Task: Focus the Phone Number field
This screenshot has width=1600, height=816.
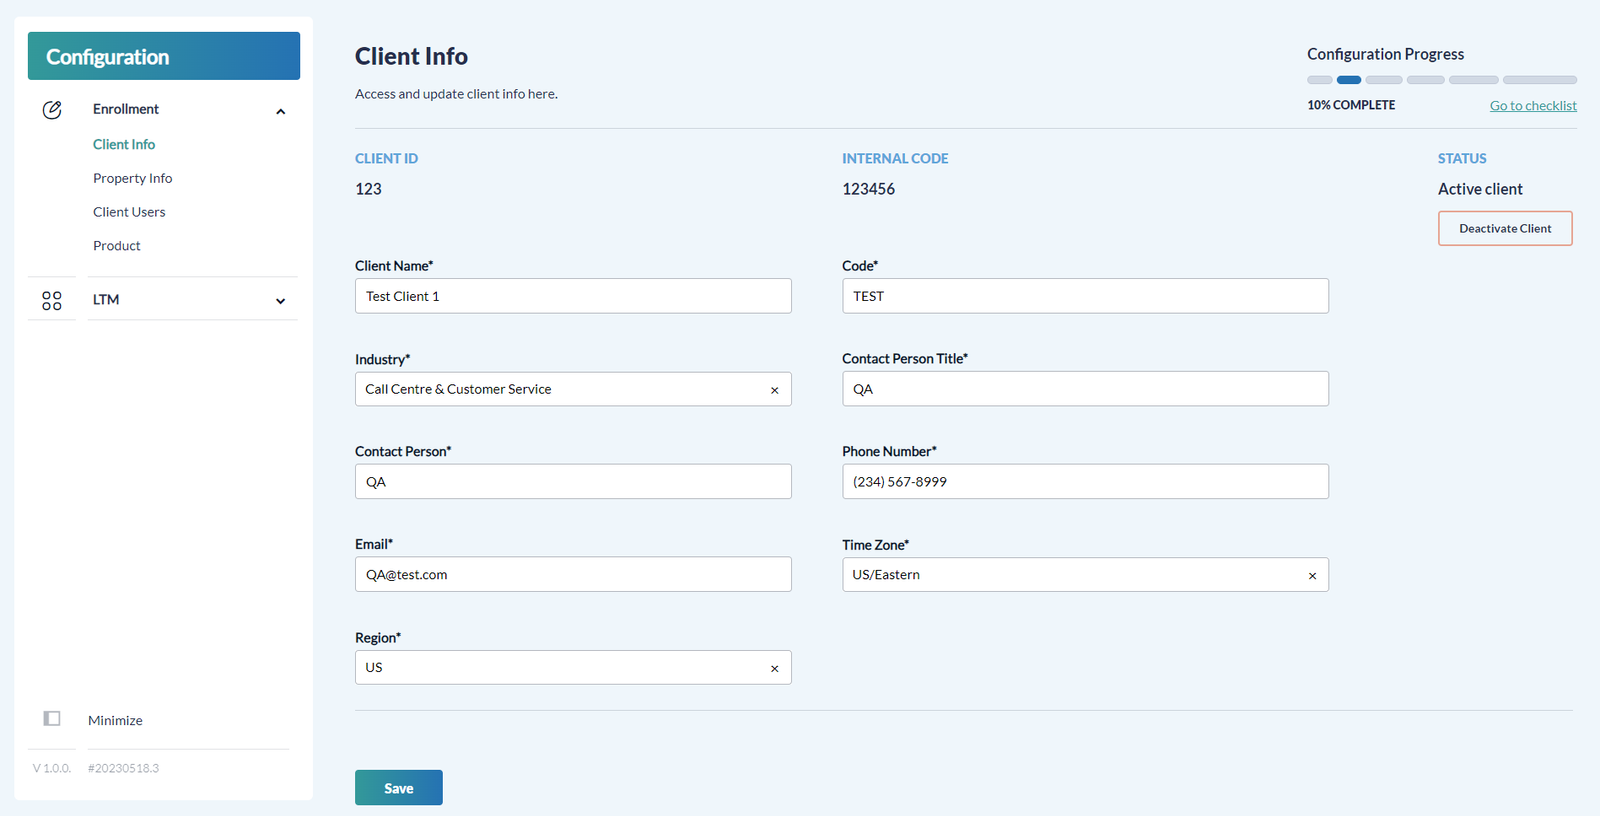Action: pyautogui.click(x=1085, y=482)
